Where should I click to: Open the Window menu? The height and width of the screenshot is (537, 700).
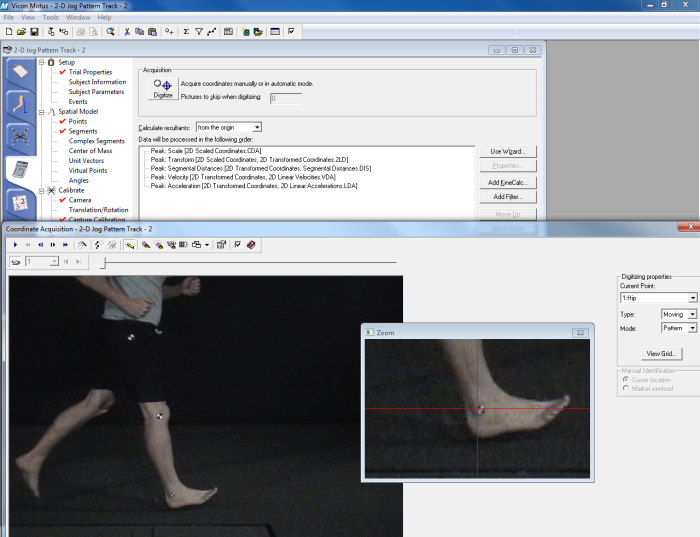pos(77,17)
